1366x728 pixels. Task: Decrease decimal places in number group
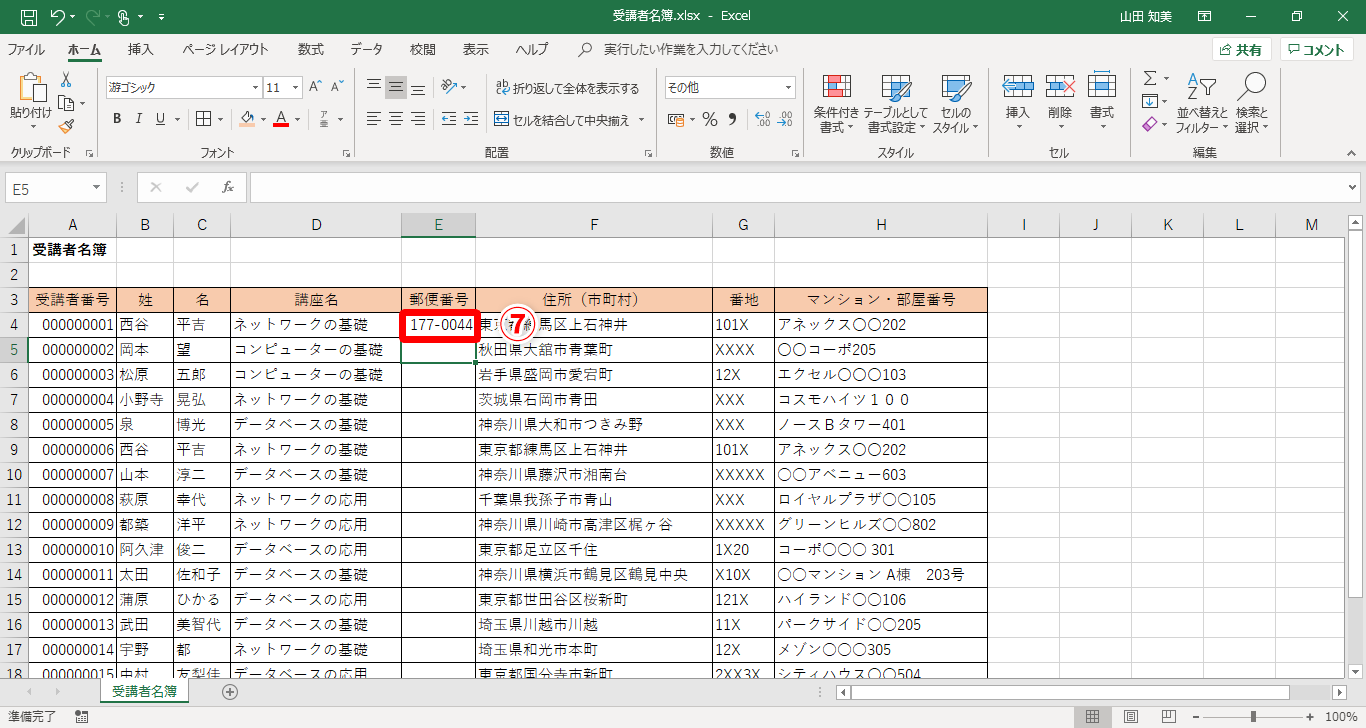pos(785,120)
